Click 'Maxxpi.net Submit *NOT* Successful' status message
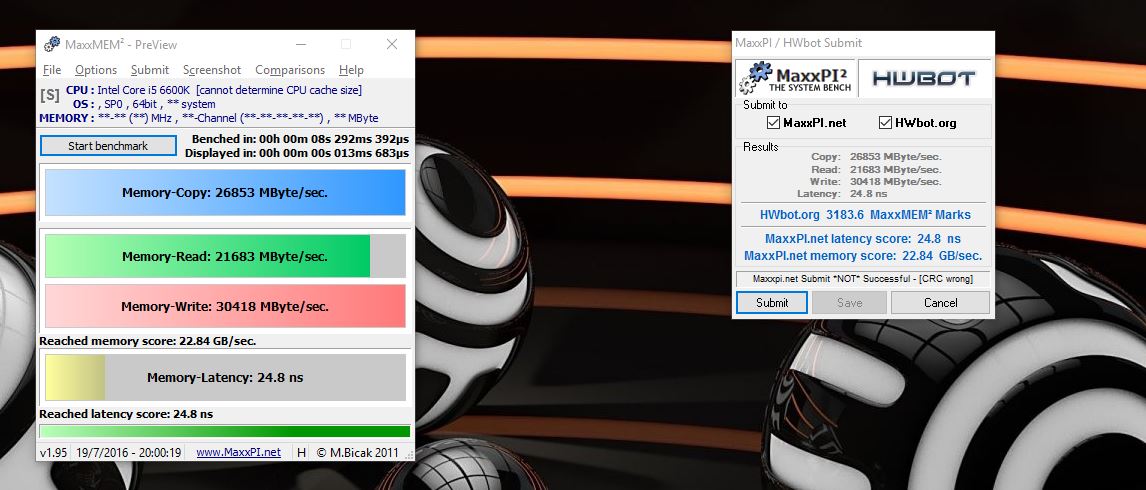This screenshot has height=490, width=1146. (862, 279)
